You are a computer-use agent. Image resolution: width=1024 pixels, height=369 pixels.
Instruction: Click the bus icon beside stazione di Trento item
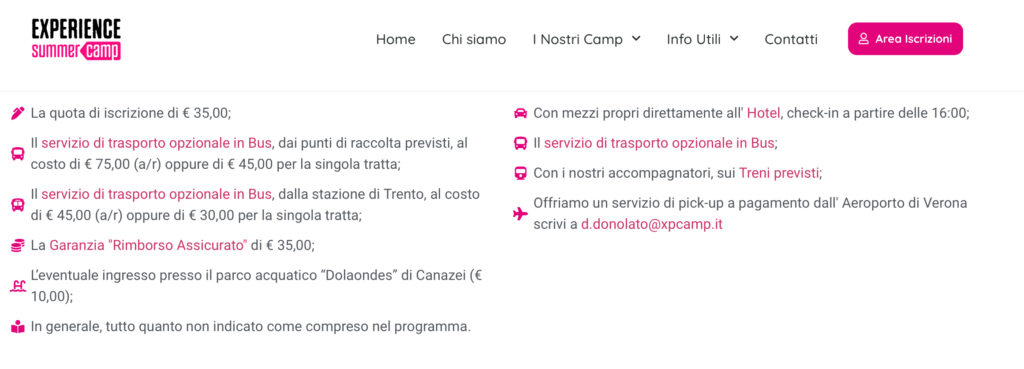pyautogui.click(x=18, y=205)
